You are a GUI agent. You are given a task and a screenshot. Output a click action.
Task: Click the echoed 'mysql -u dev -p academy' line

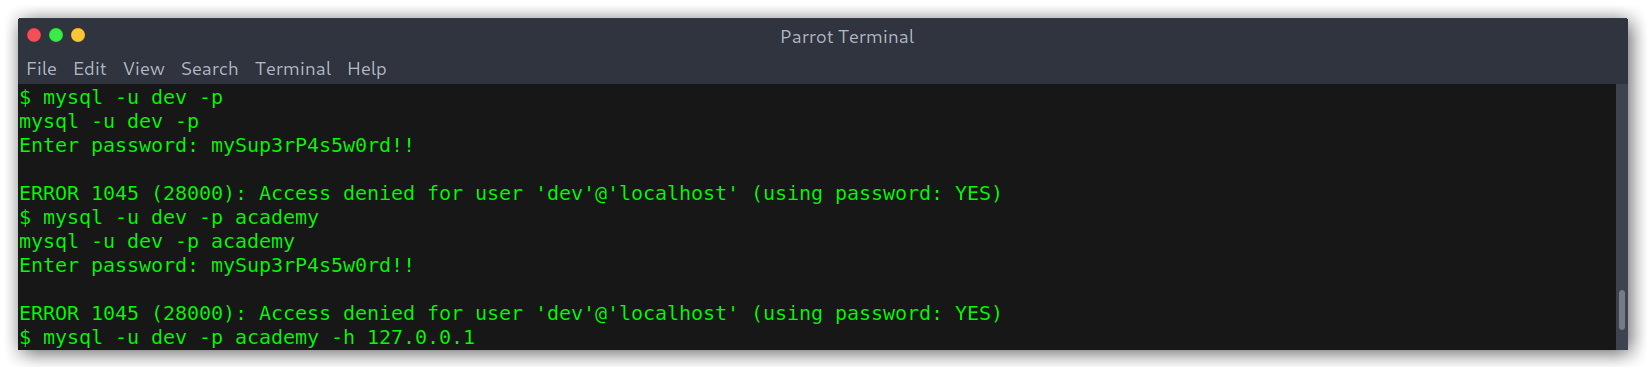click(x=157, y=241)
